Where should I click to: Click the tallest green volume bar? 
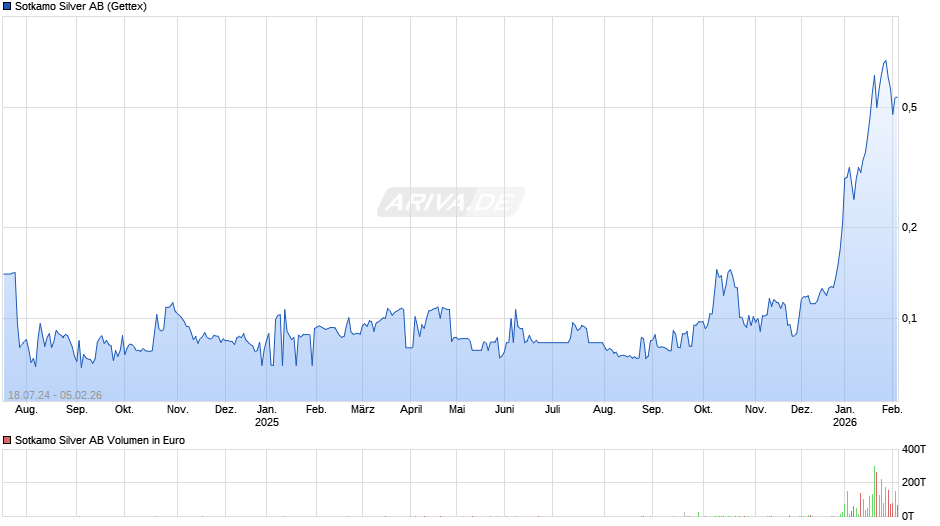[874, 491]
